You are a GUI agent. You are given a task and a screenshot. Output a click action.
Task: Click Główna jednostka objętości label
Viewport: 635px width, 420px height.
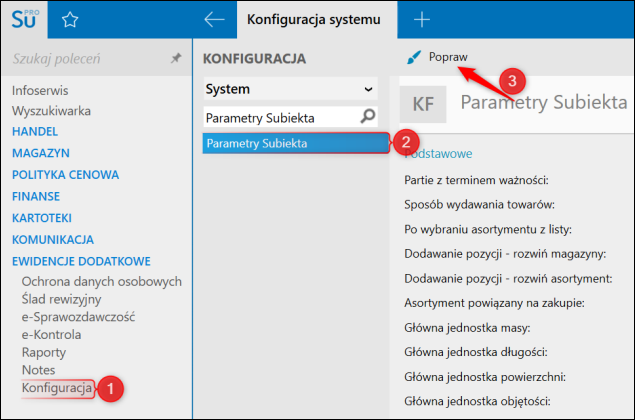477,401
